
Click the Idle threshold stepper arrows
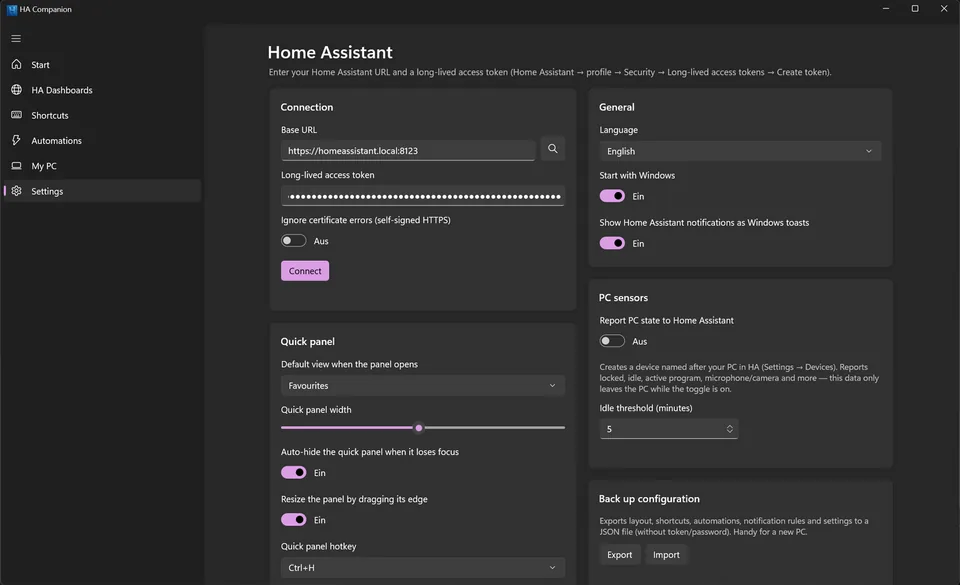coord(729,429)
